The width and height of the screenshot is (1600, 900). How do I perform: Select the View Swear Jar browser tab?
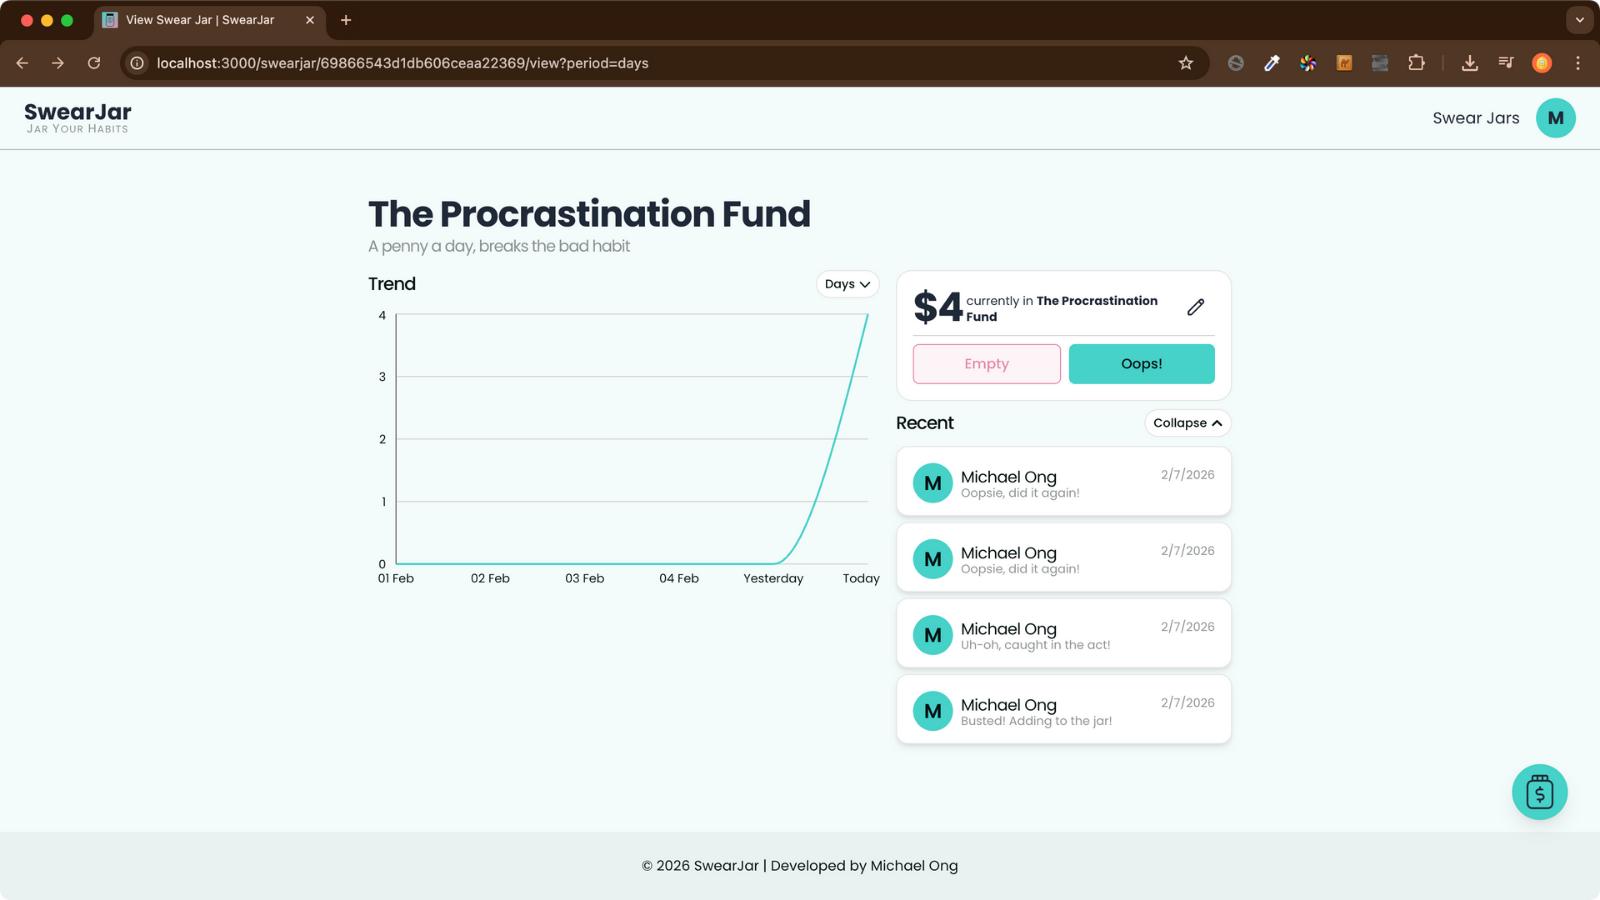click(200, 20)
